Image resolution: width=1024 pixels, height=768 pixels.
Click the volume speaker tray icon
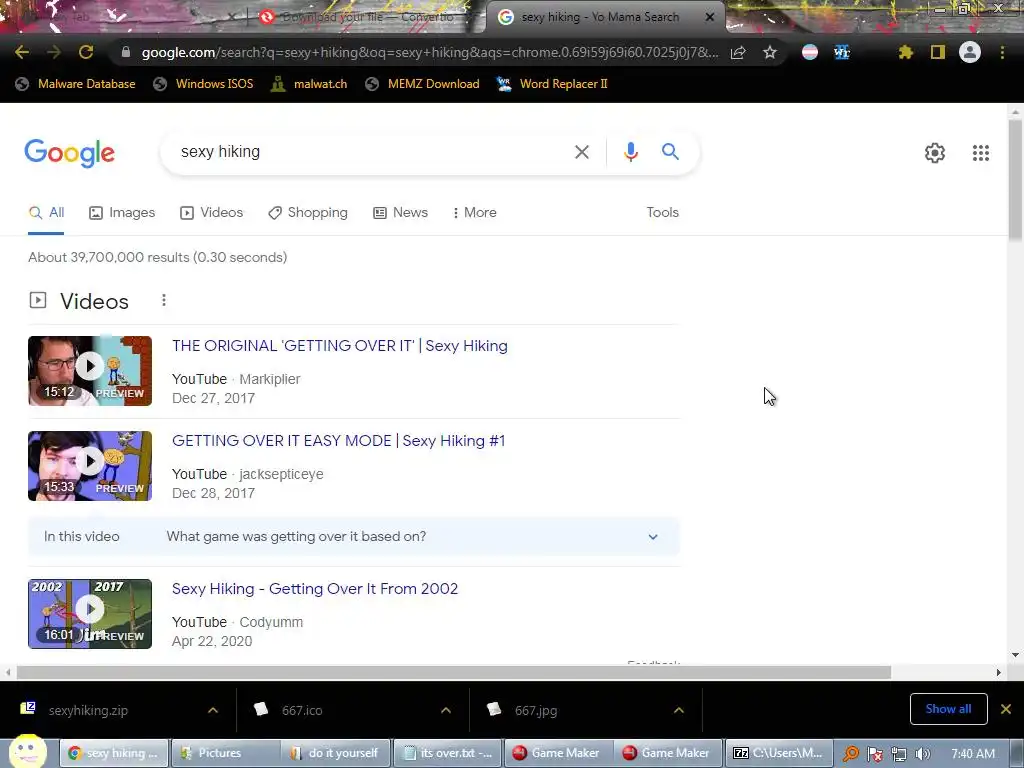point(923,754)
